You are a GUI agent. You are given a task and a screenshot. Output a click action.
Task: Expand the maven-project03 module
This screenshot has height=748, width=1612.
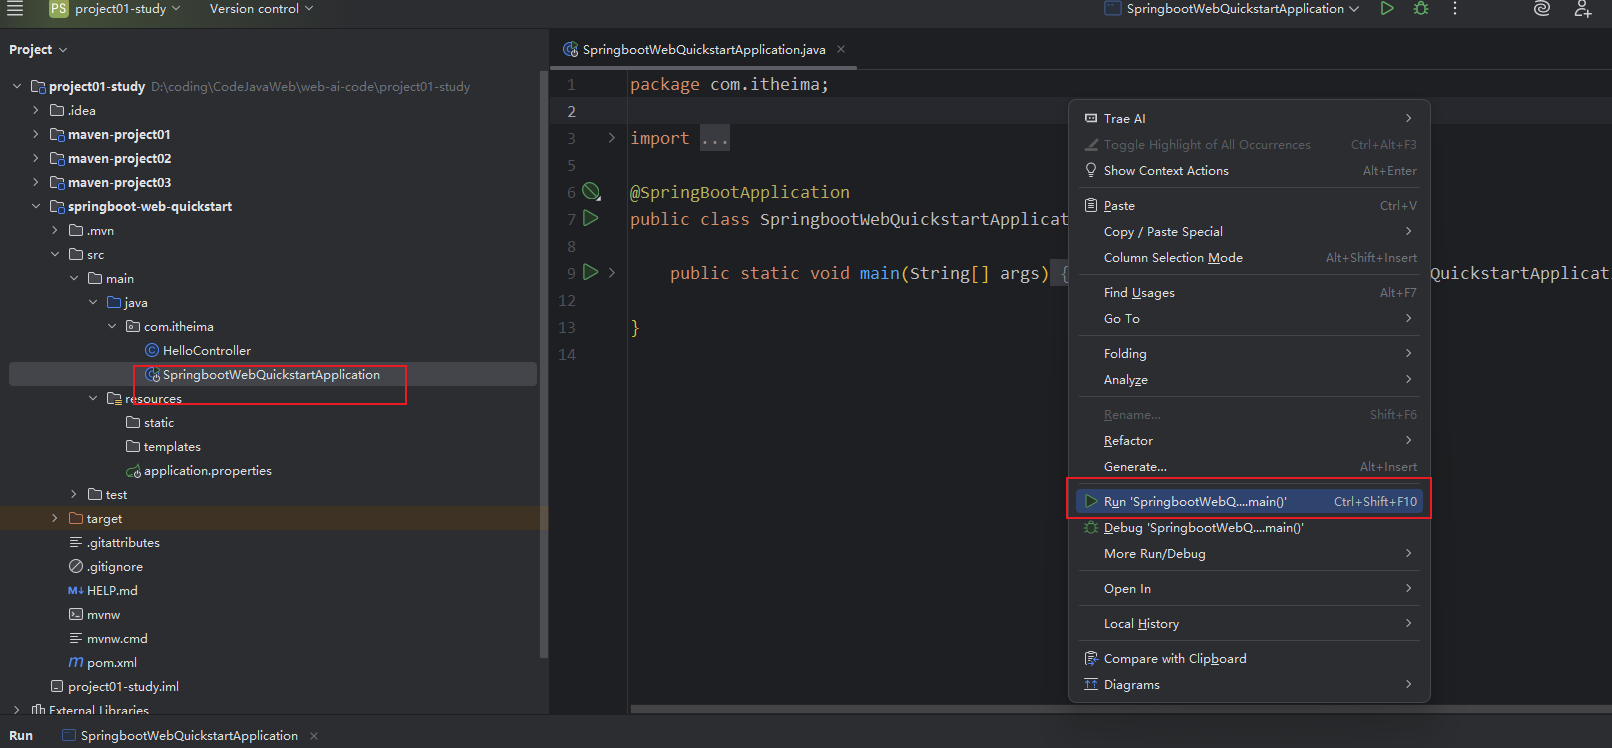click(x=36, y=183)
